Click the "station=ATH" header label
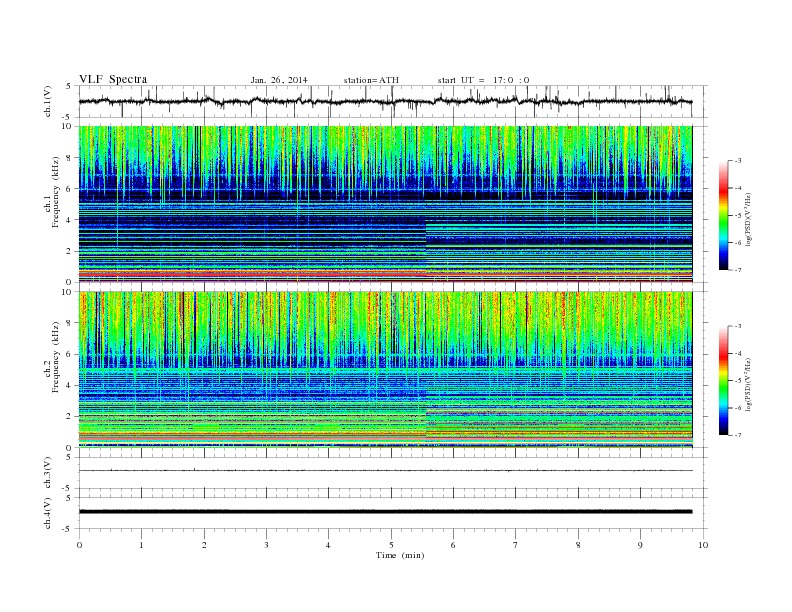This screenshot has height=612, width=792. pyautogui.click(x=371, y=80)
